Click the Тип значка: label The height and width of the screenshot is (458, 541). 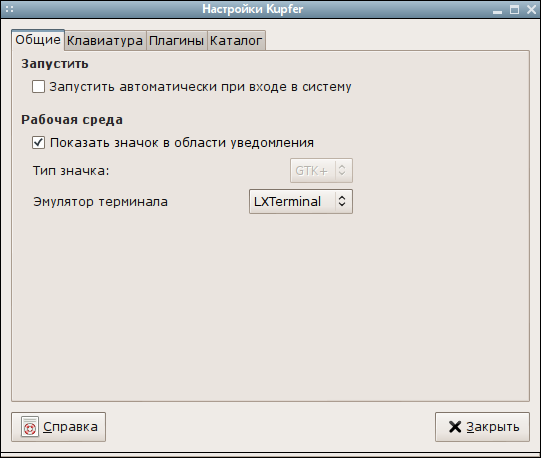[71, 171]
